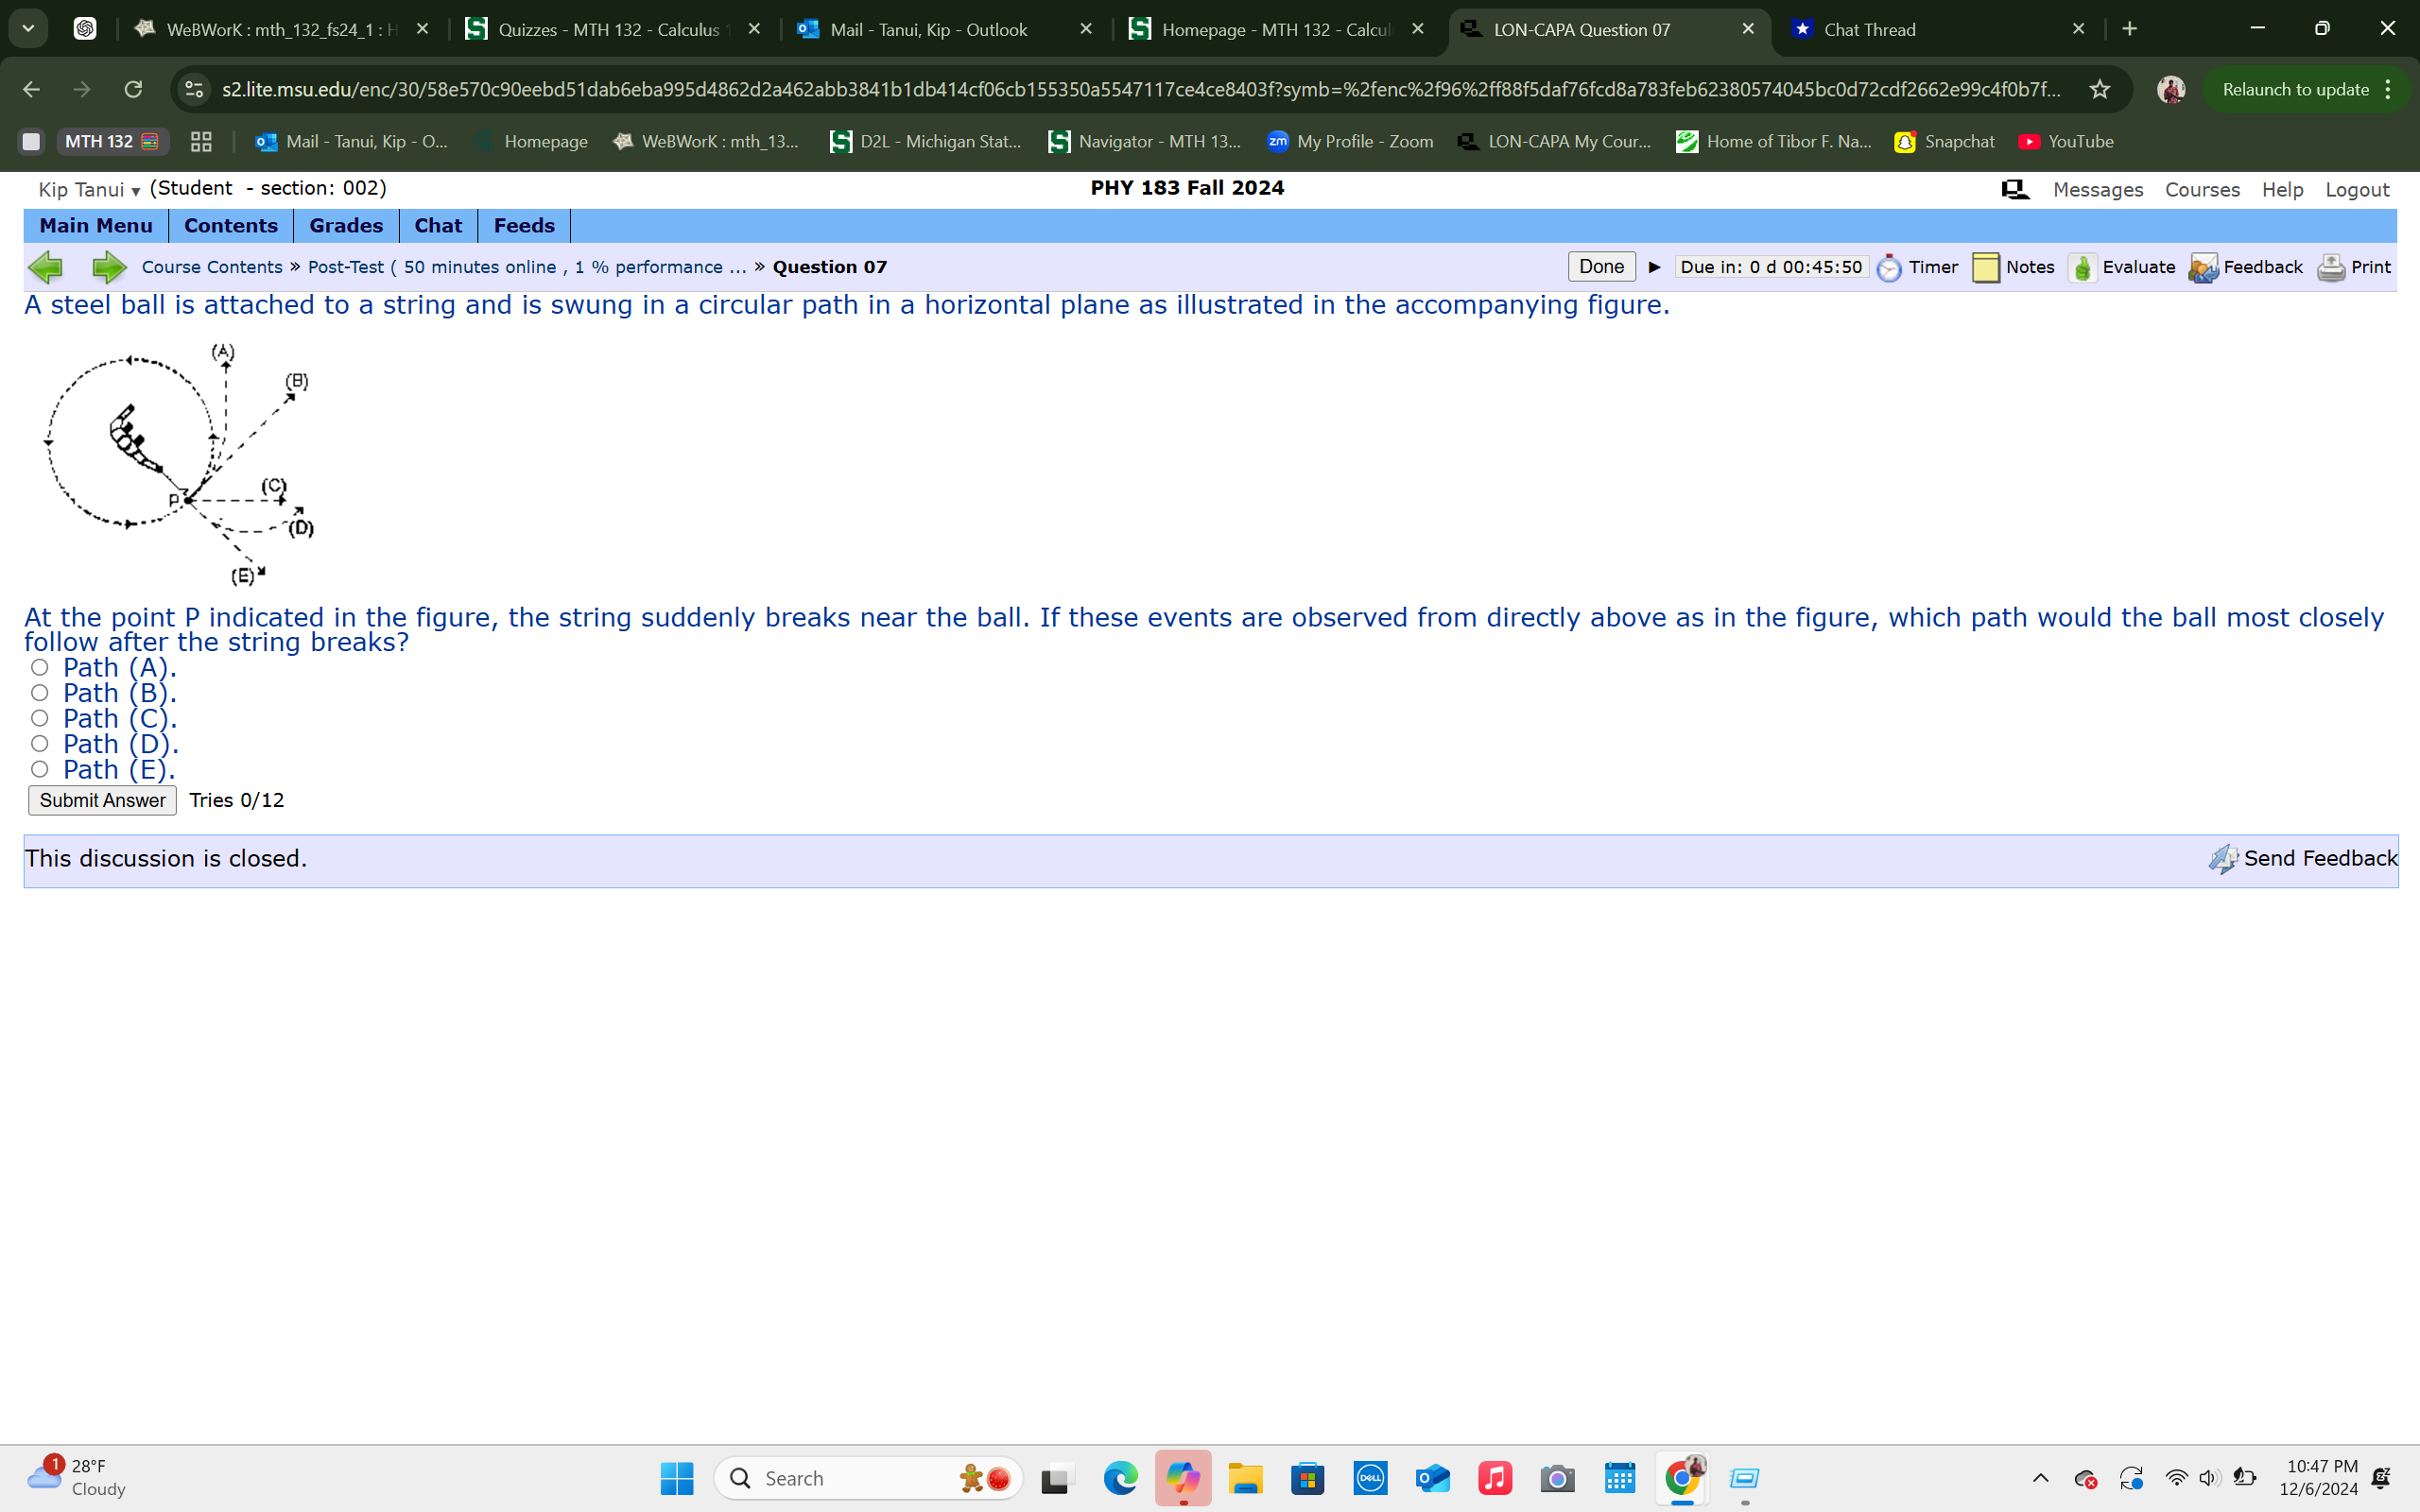Click Relaunch to update in Chrome

pos(2294,89)
